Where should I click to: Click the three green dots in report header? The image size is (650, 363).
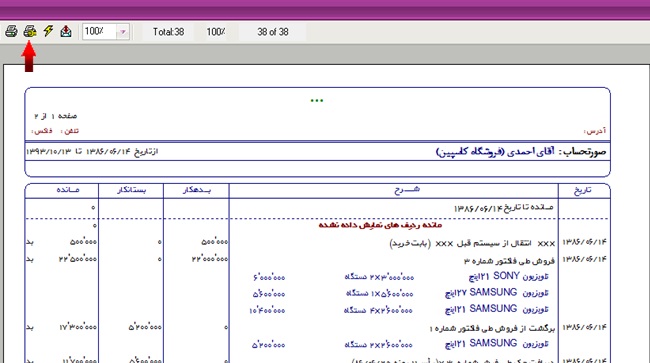(x=317, y=101)
